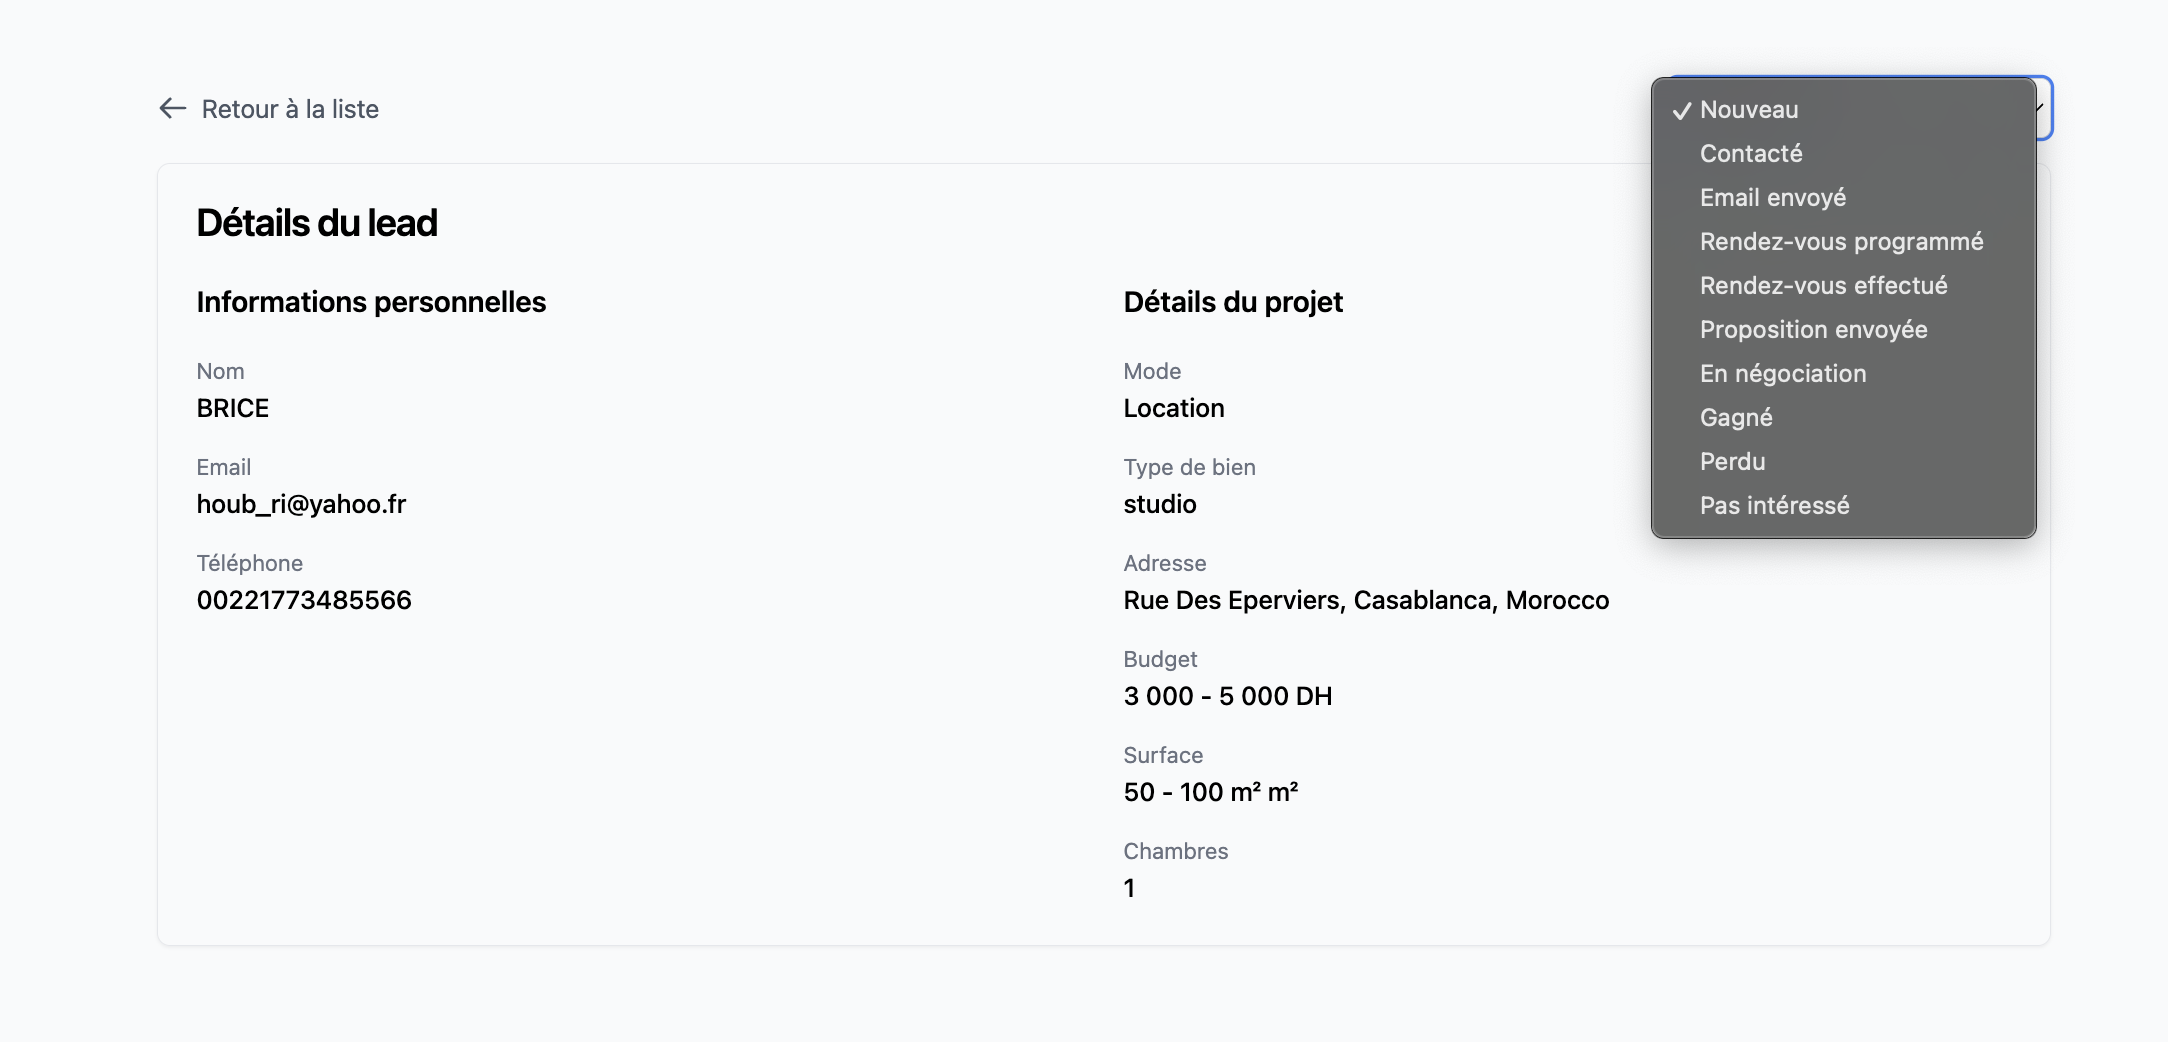Select "Rendez-vous effectué" in the dropdown
This screenshot has height=1042, width=2168.
(1823, 286)
